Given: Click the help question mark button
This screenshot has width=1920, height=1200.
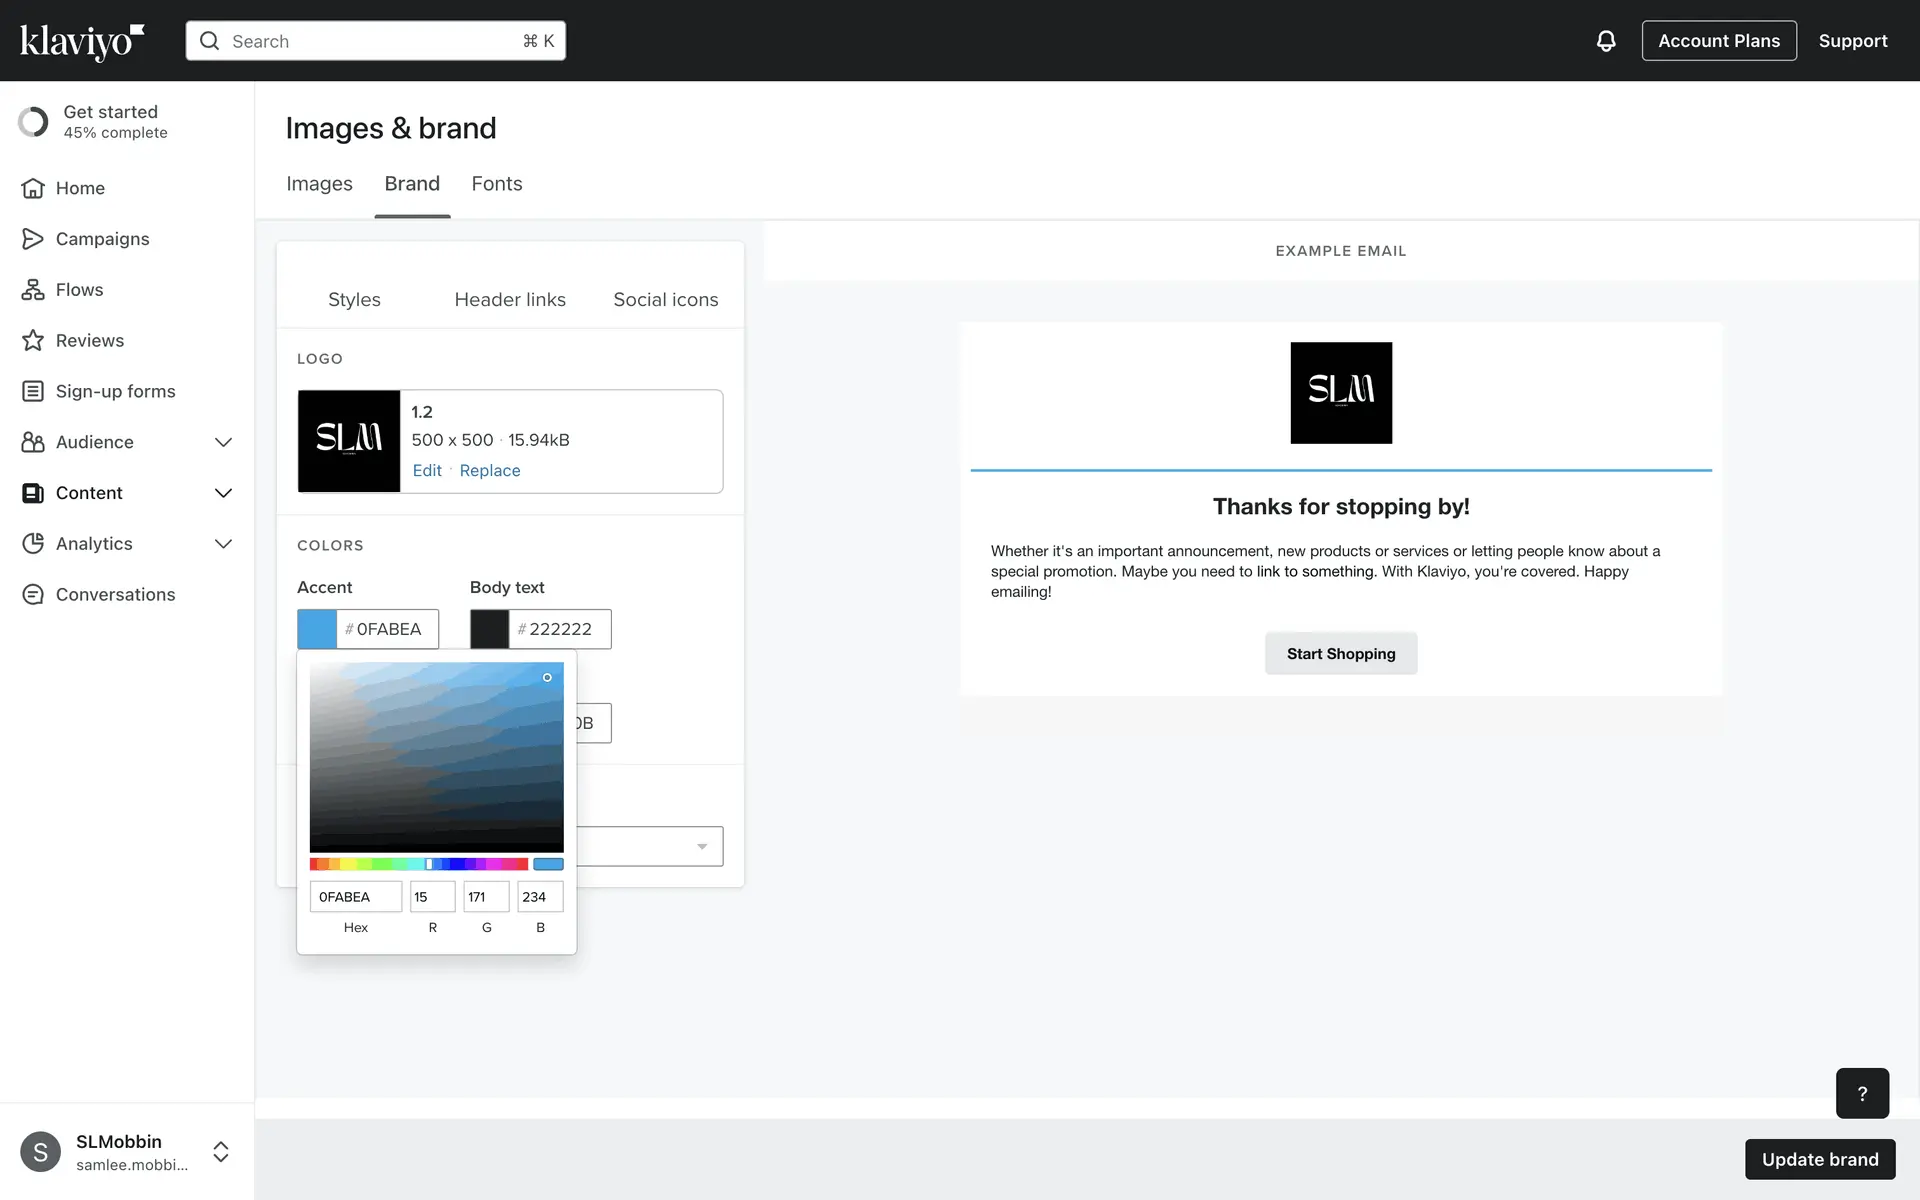Looking at the screenshot, I should tap(1861, 1093).
